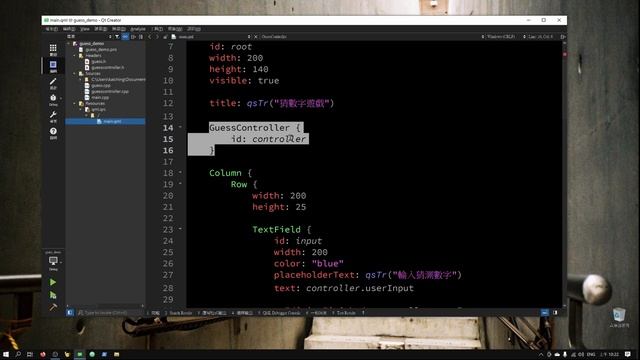Open guess.cpp in the project tree

100,86
